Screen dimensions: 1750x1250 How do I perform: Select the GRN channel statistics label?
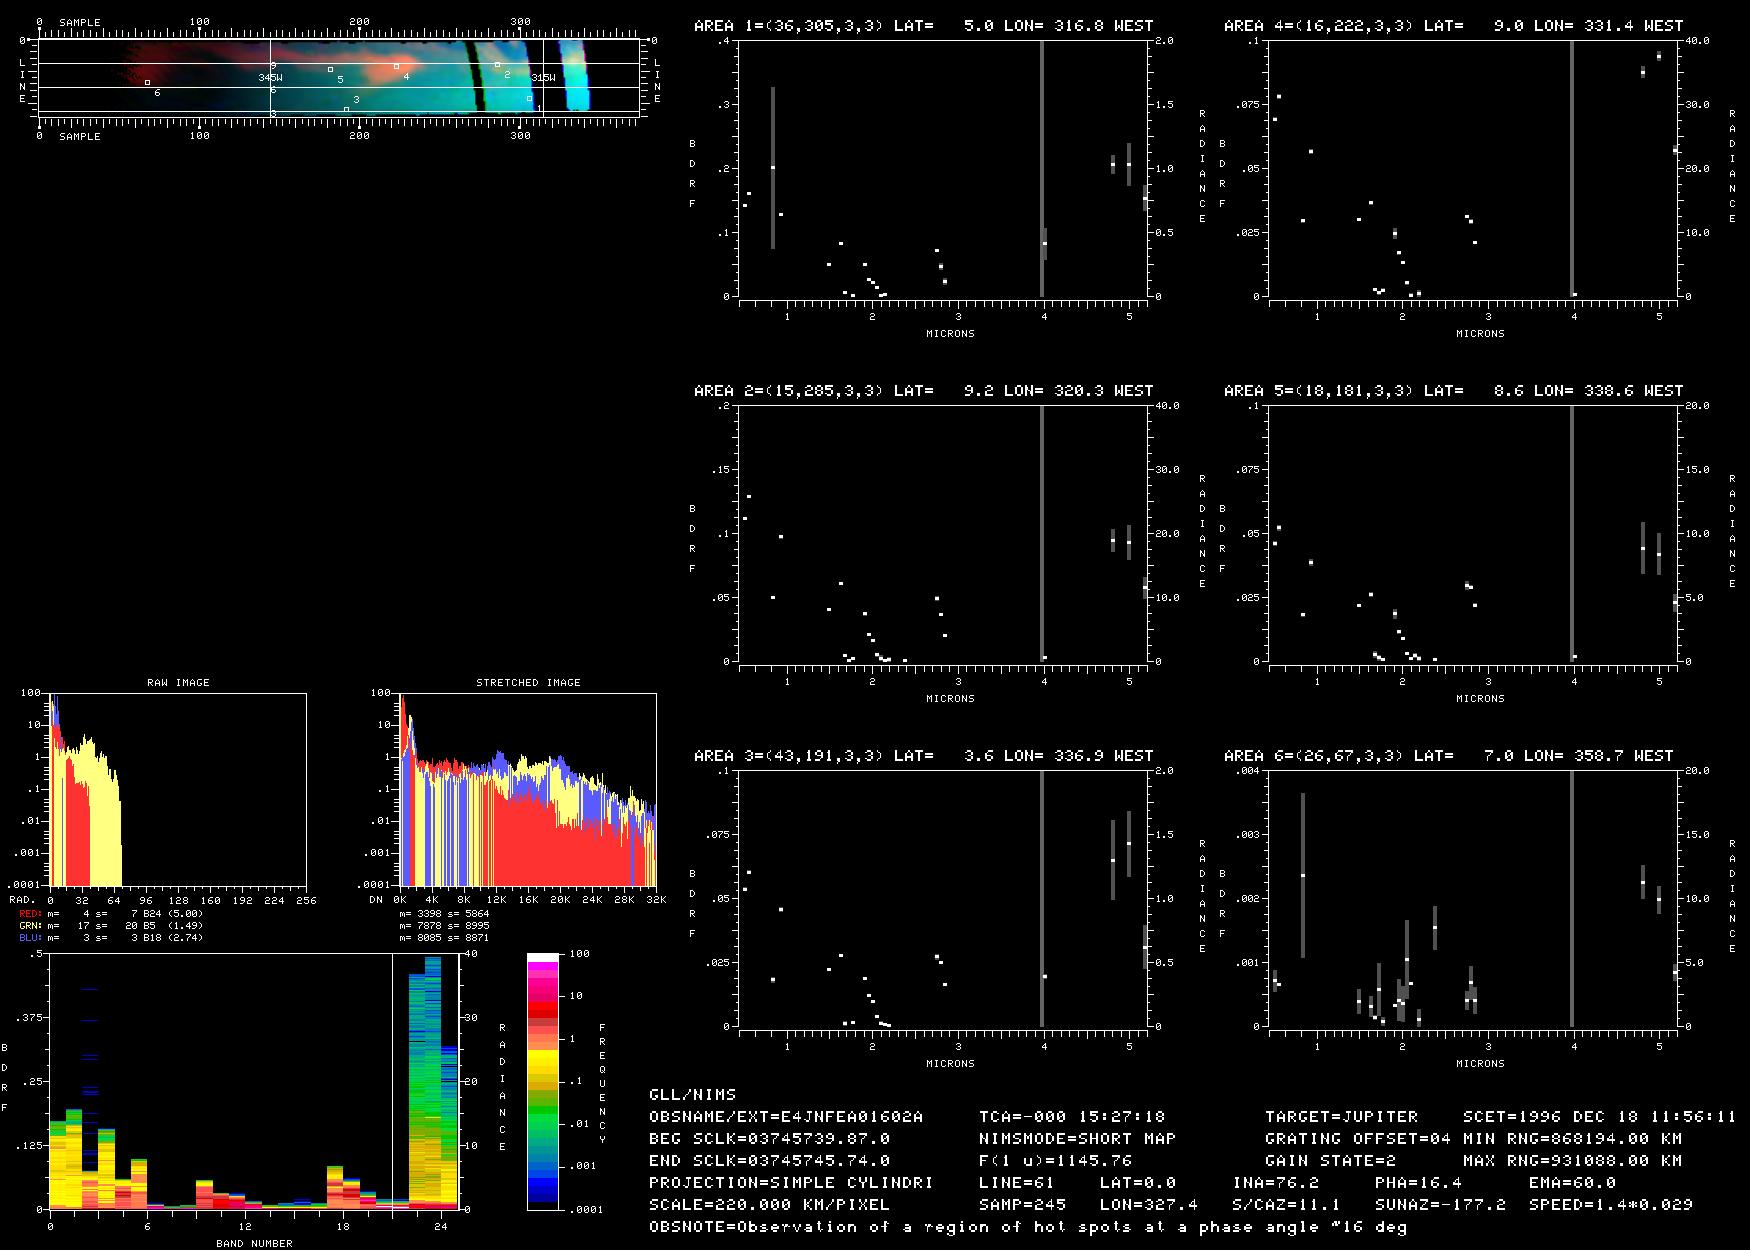point(30,926)
